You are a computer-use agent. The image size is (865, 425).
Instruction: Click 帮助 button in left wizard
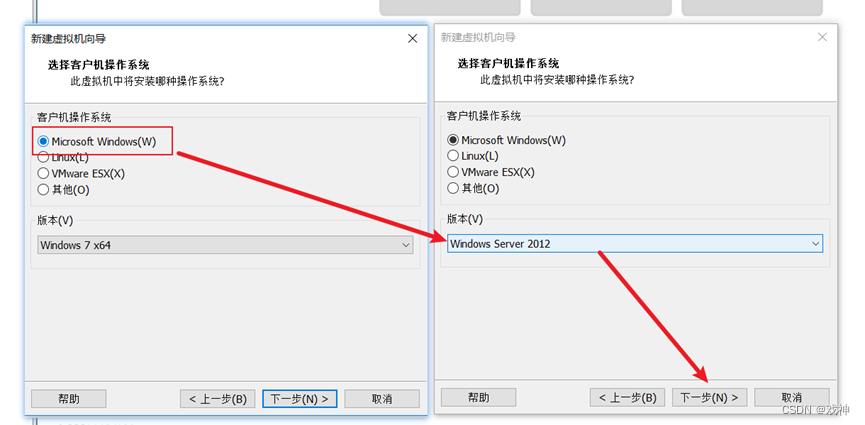68,399
